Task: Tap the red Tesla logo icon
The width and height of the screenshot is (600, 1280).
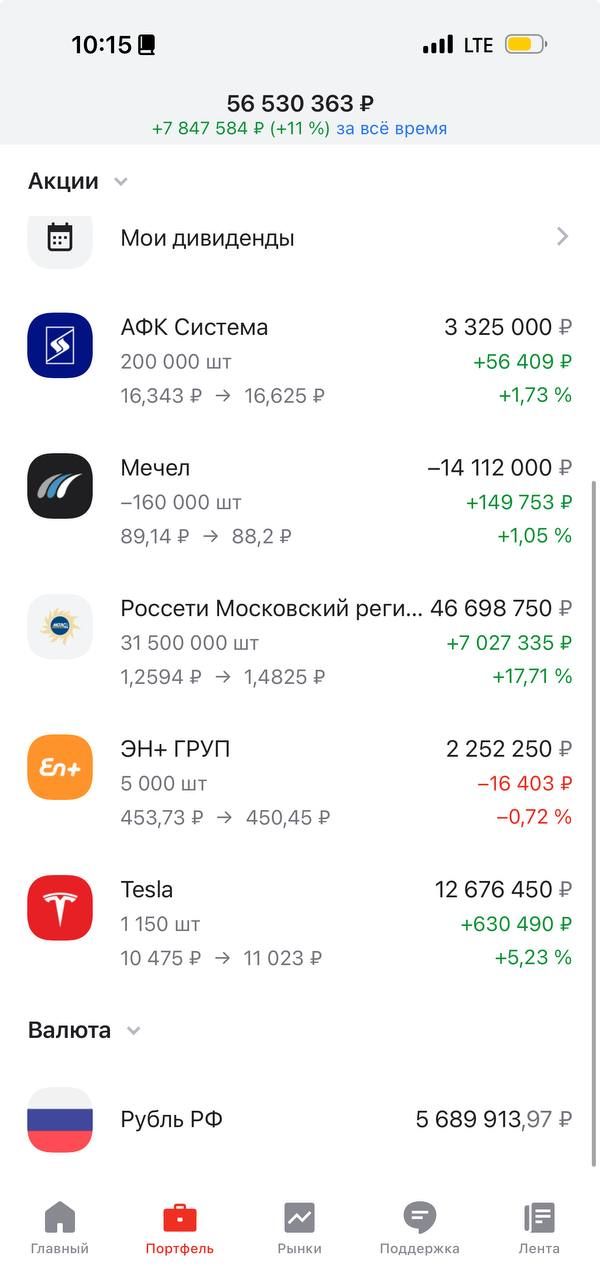Action: coord(60,908)
